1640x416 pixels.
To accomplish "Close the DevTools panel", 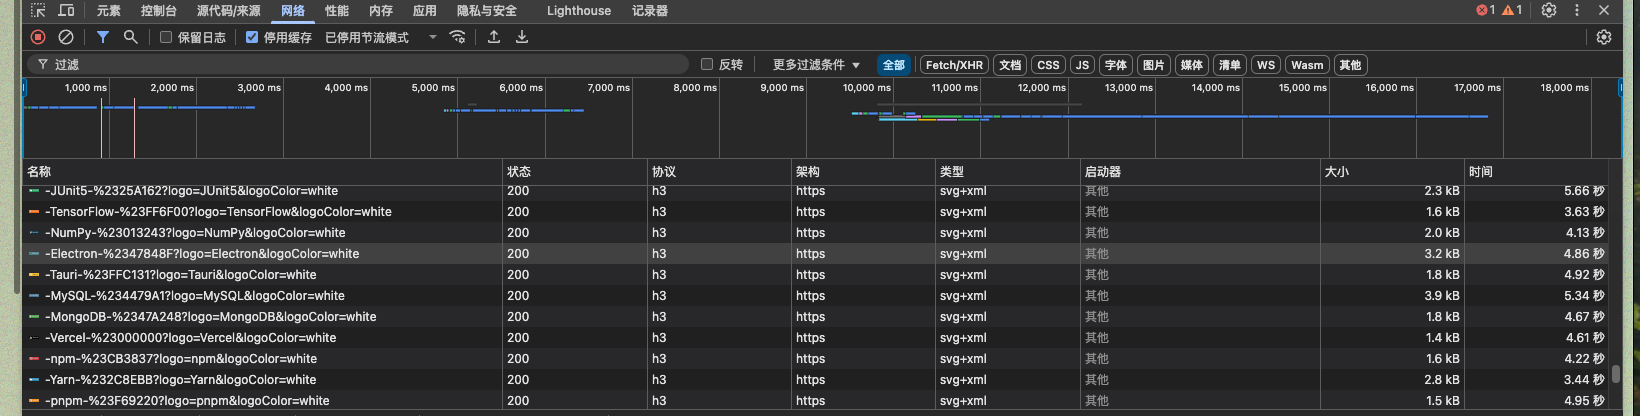I will (1604, 10).
